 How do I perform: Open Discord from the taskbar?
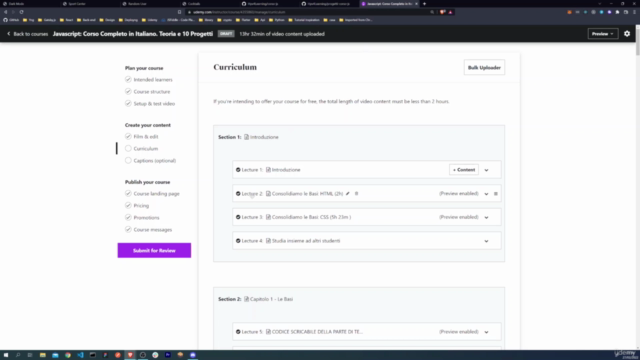(193, 355)
